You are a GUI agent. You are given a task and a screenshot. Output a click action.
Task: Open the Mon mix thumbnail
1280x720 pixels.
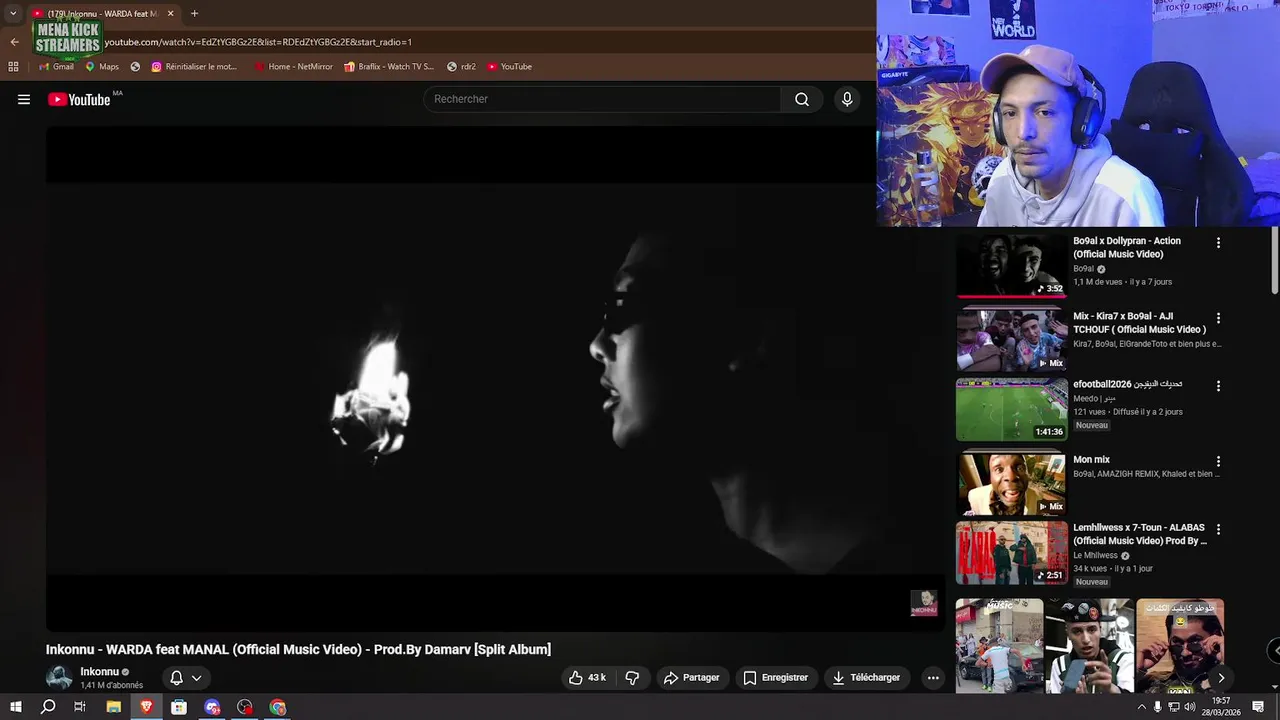(x=1011, y=484)
